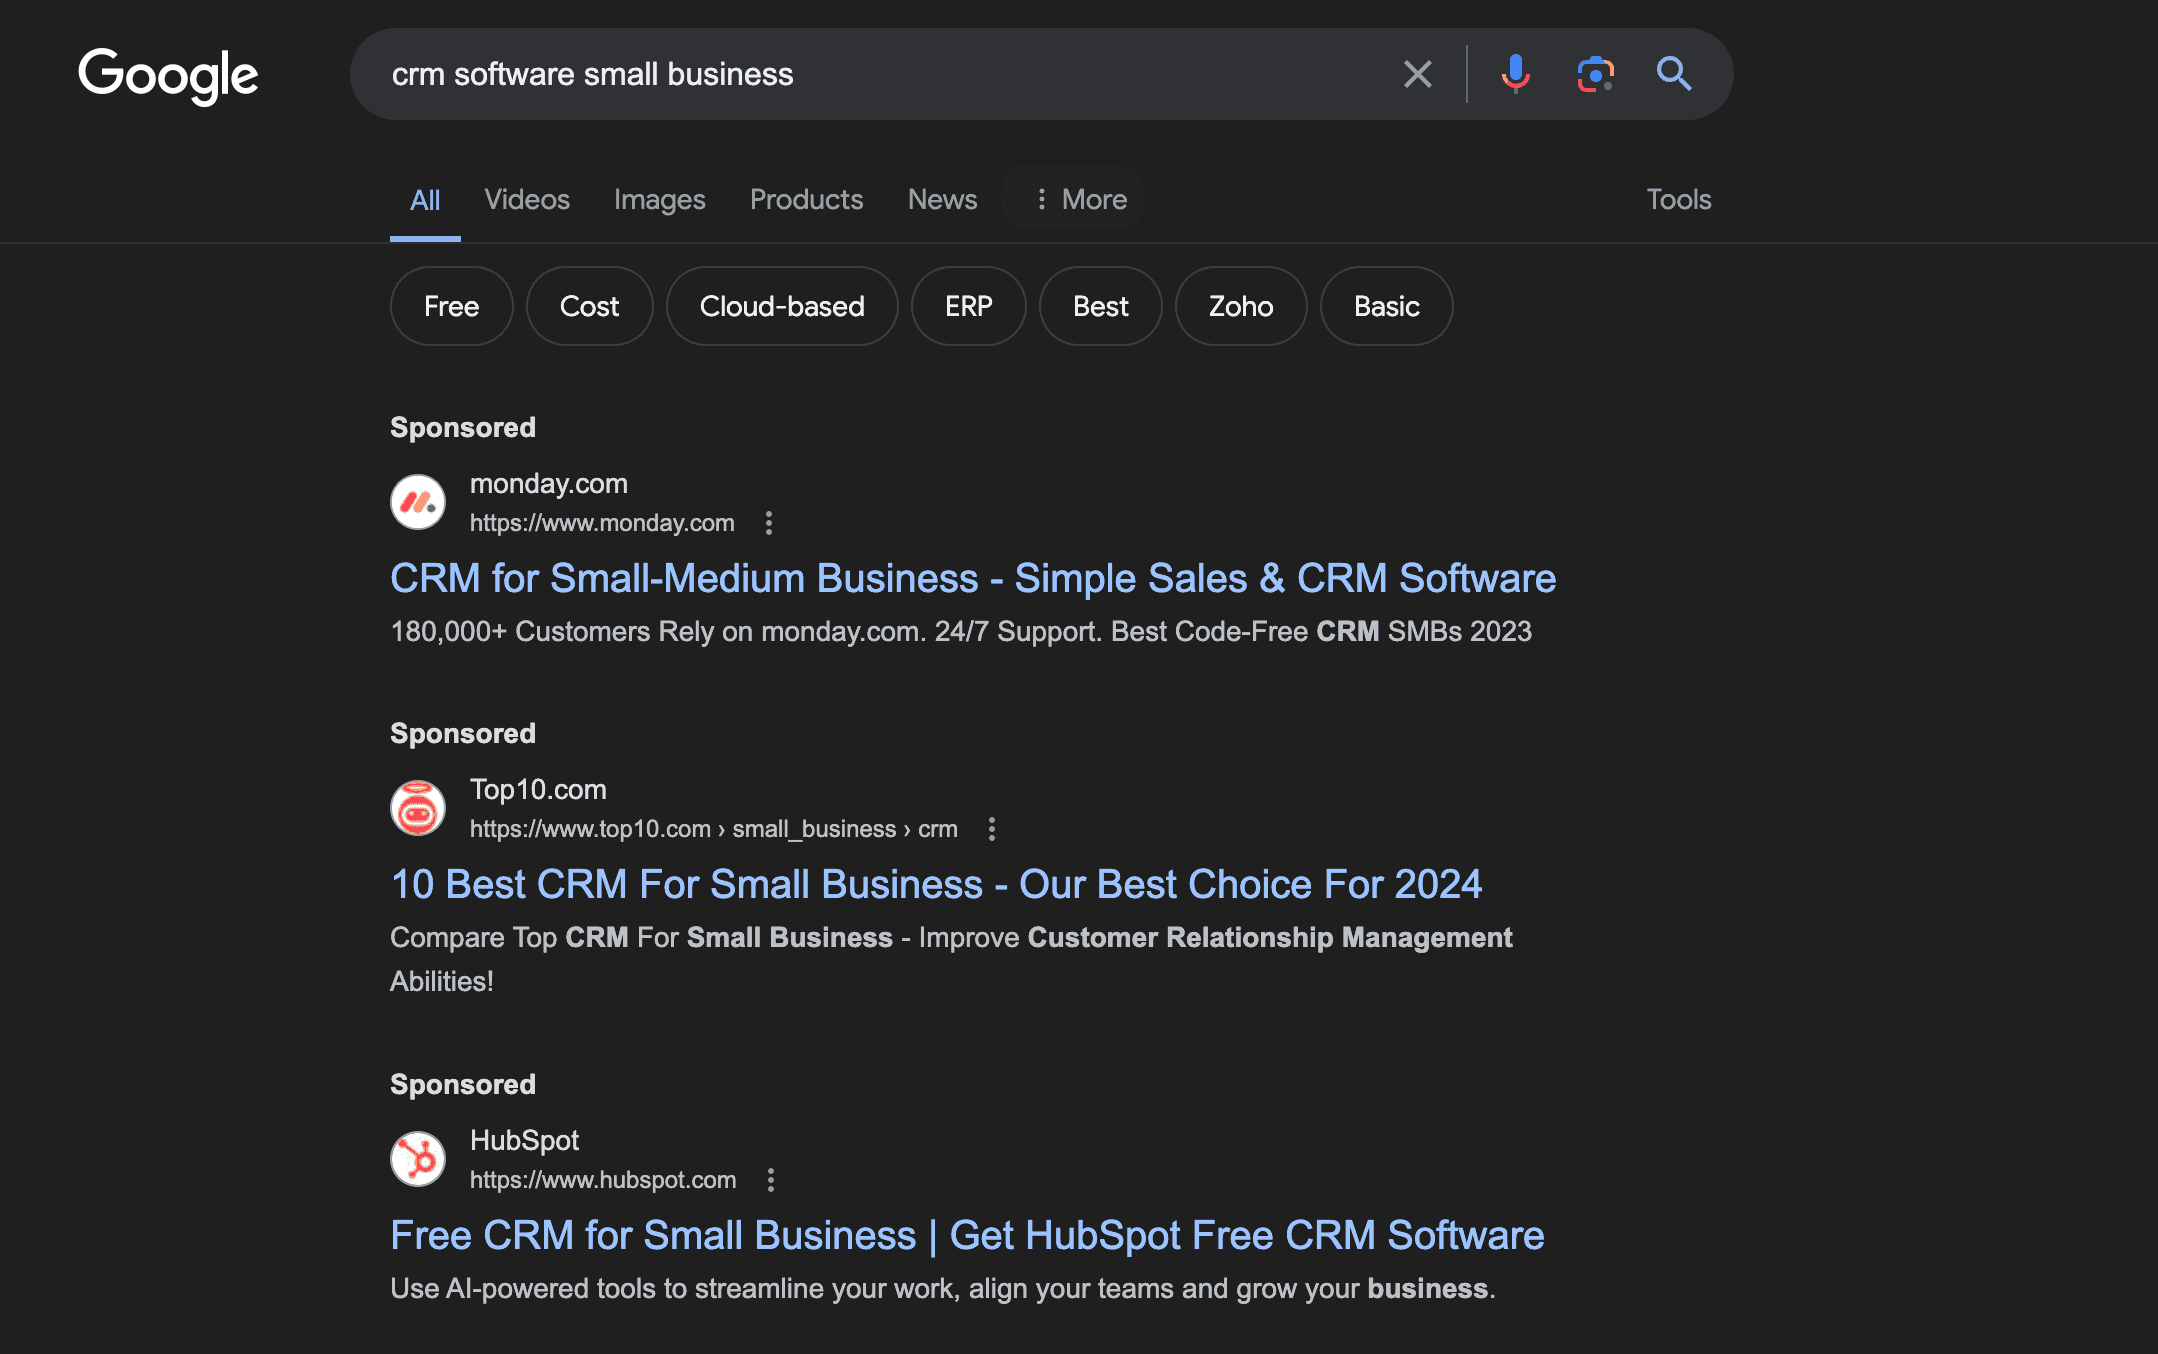
Task: Click the Google logo
Action: pyautogui.click(x=168, y=73)
